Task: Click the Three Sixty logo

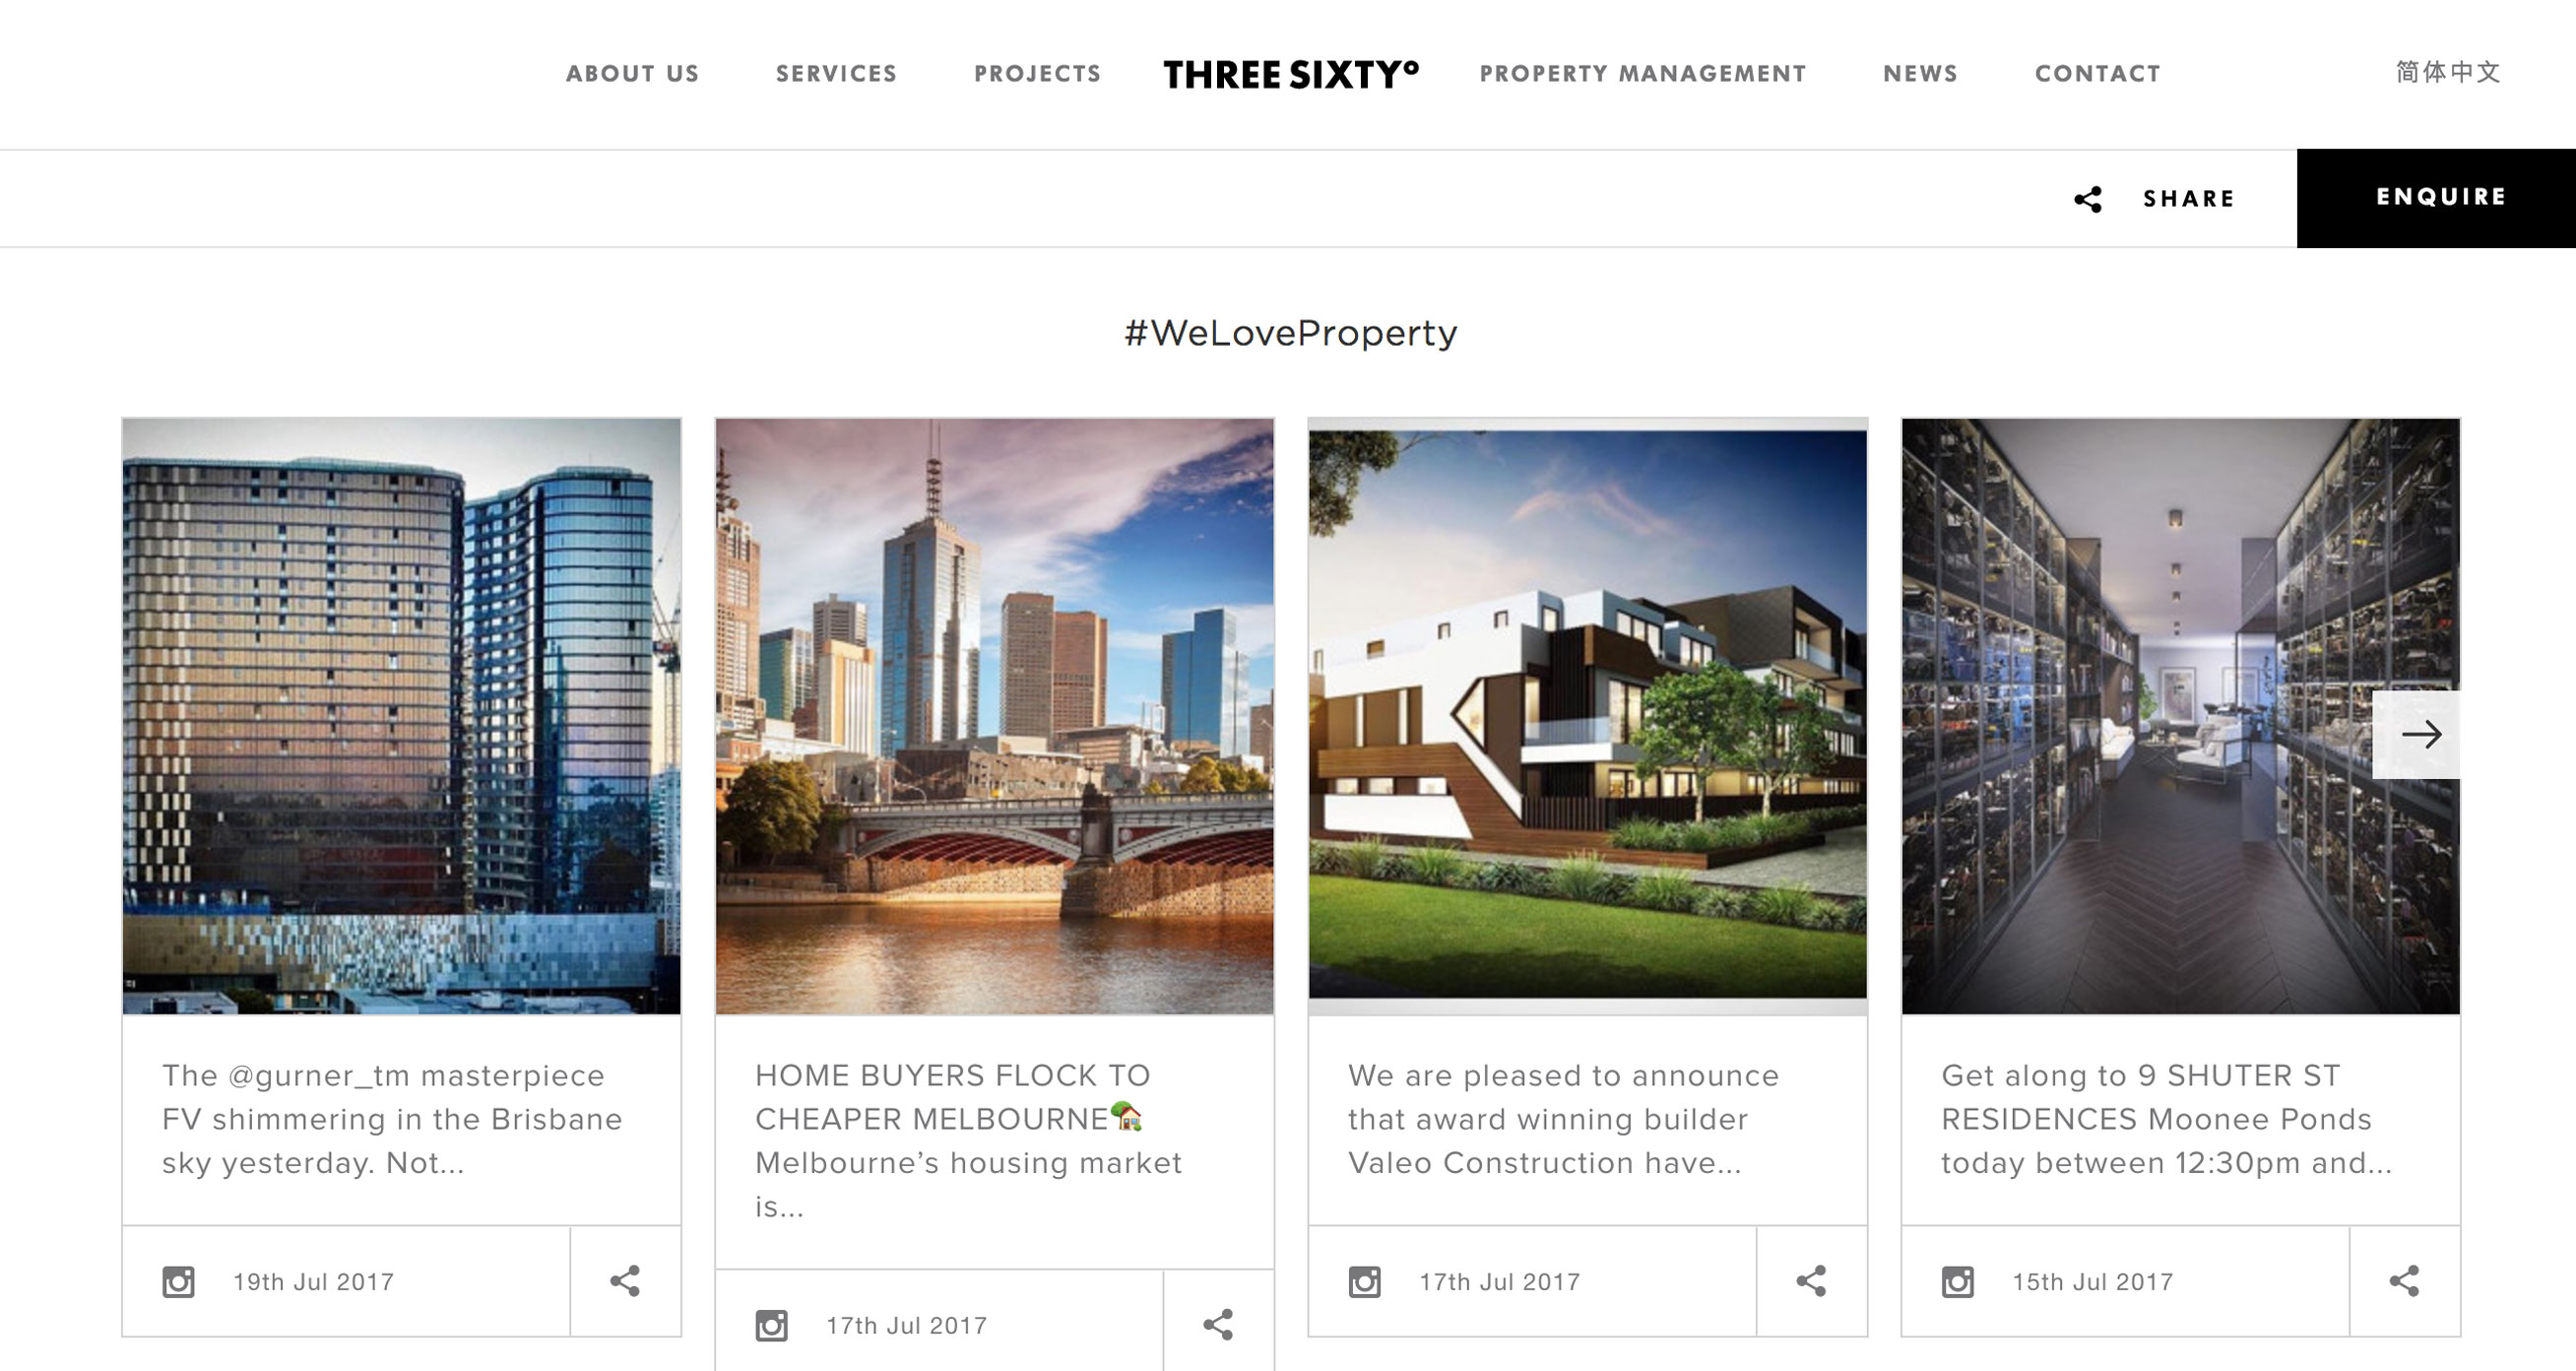Action: (1290, 74)
